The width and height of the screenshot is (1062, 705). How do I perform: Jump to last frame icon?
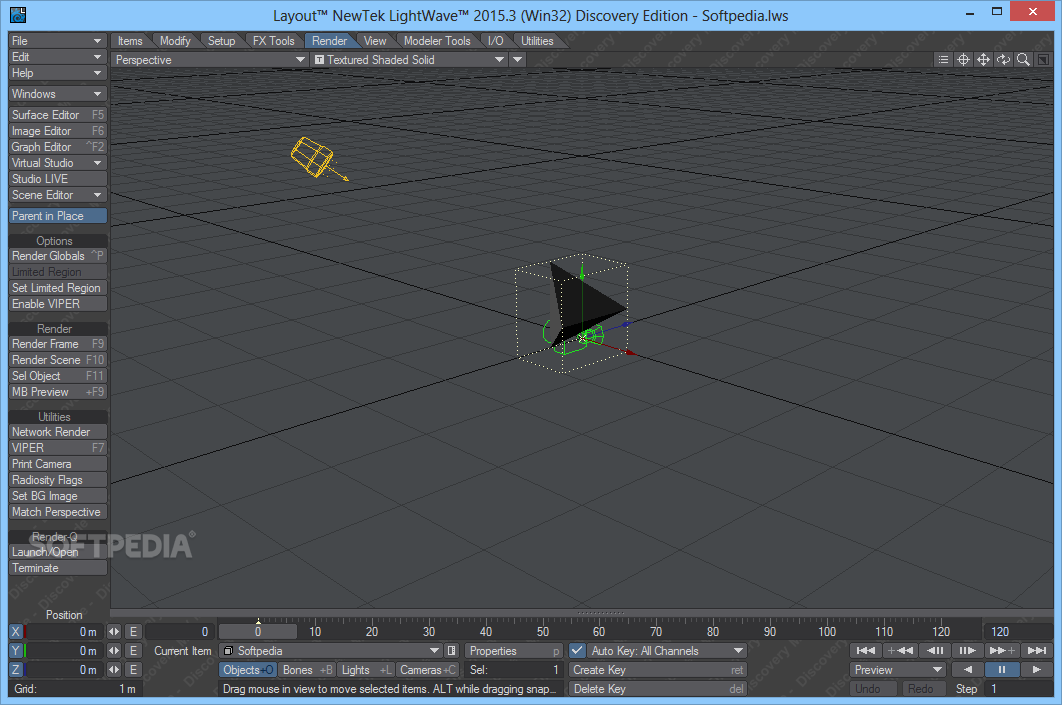[1037, 650]
